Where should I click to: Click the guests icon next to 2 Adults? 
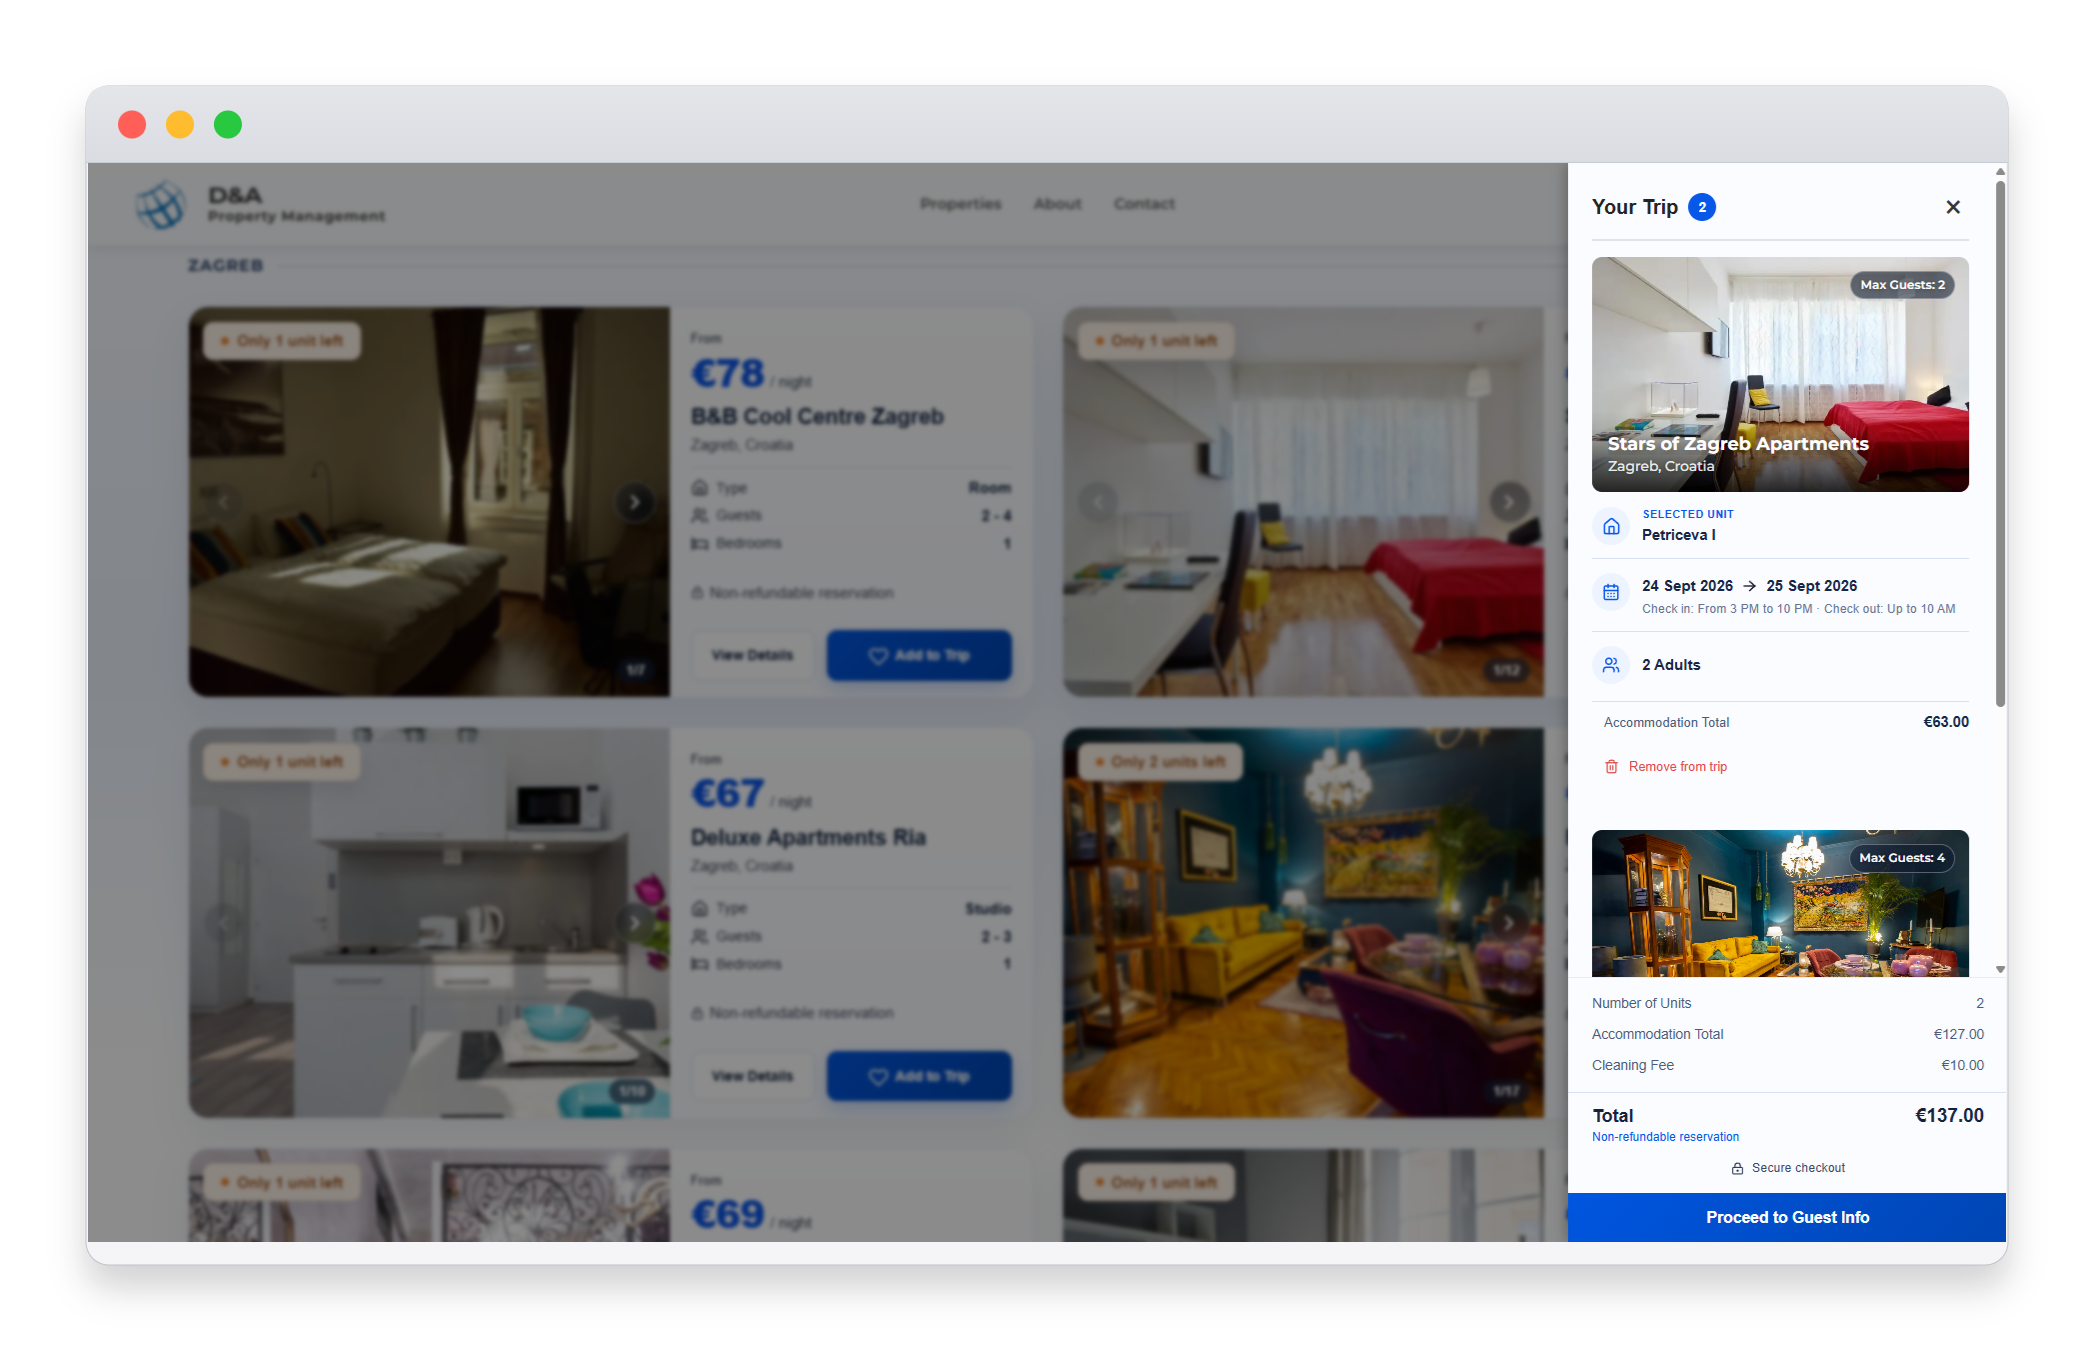1611,665
